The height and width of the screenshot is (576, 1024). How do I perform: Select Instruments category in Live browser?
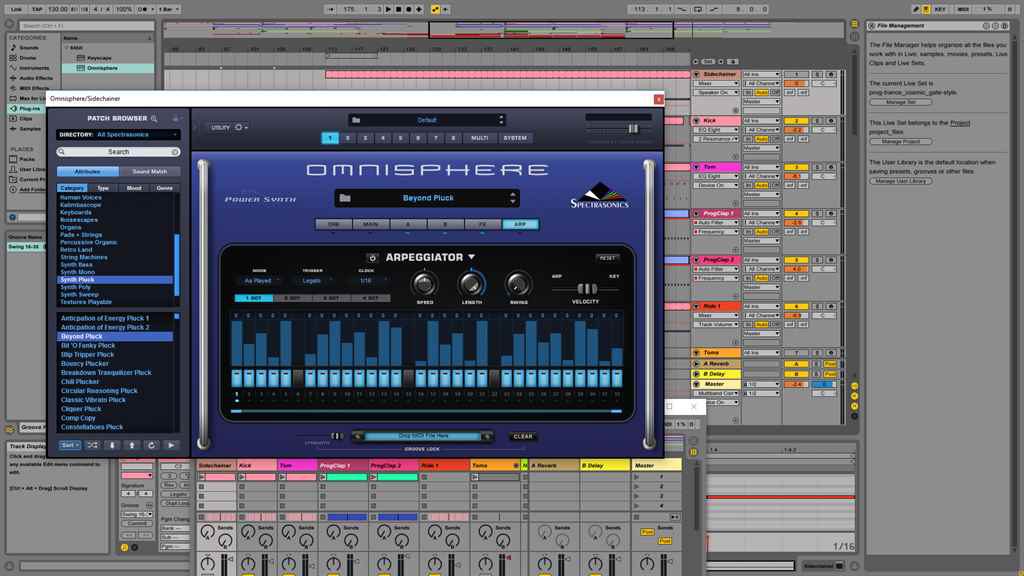click(x=34, y=68)
